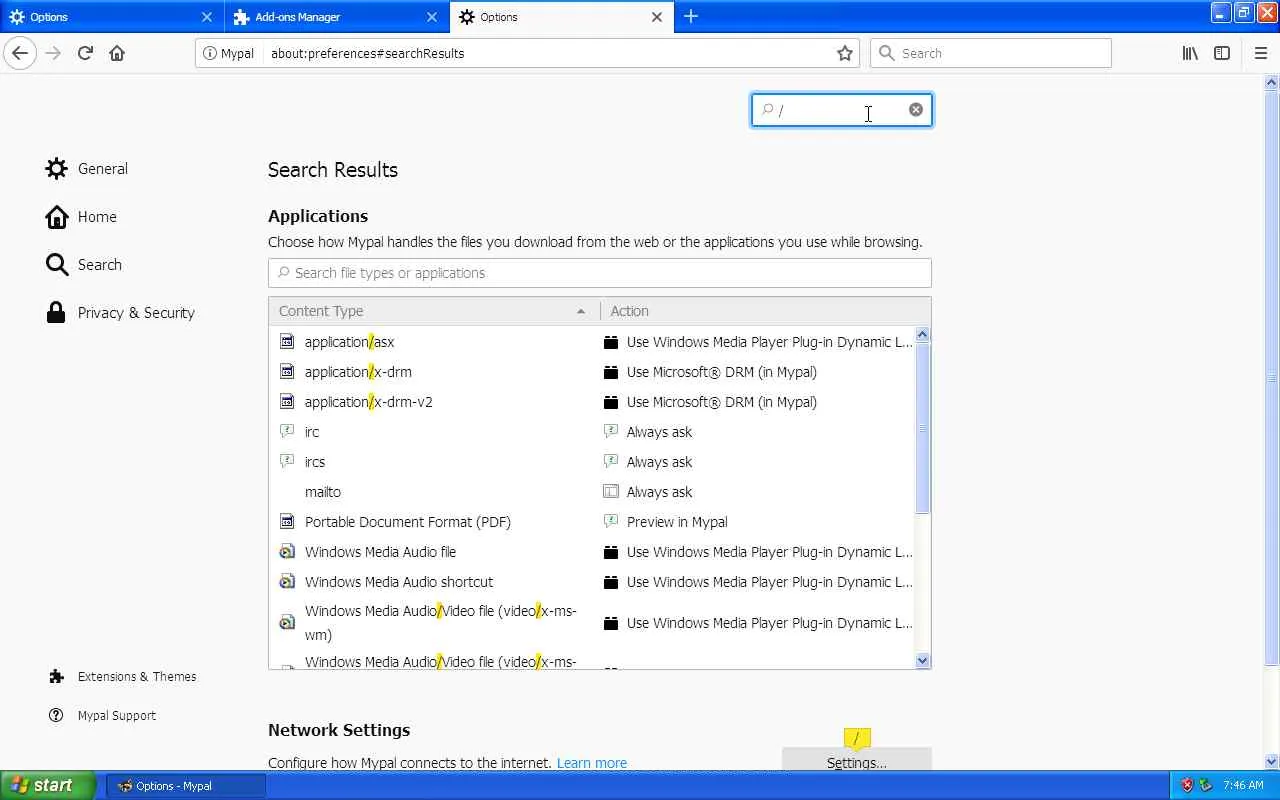Clear the preferences search field
This screenshot has width=1280, height=800.
916,110
